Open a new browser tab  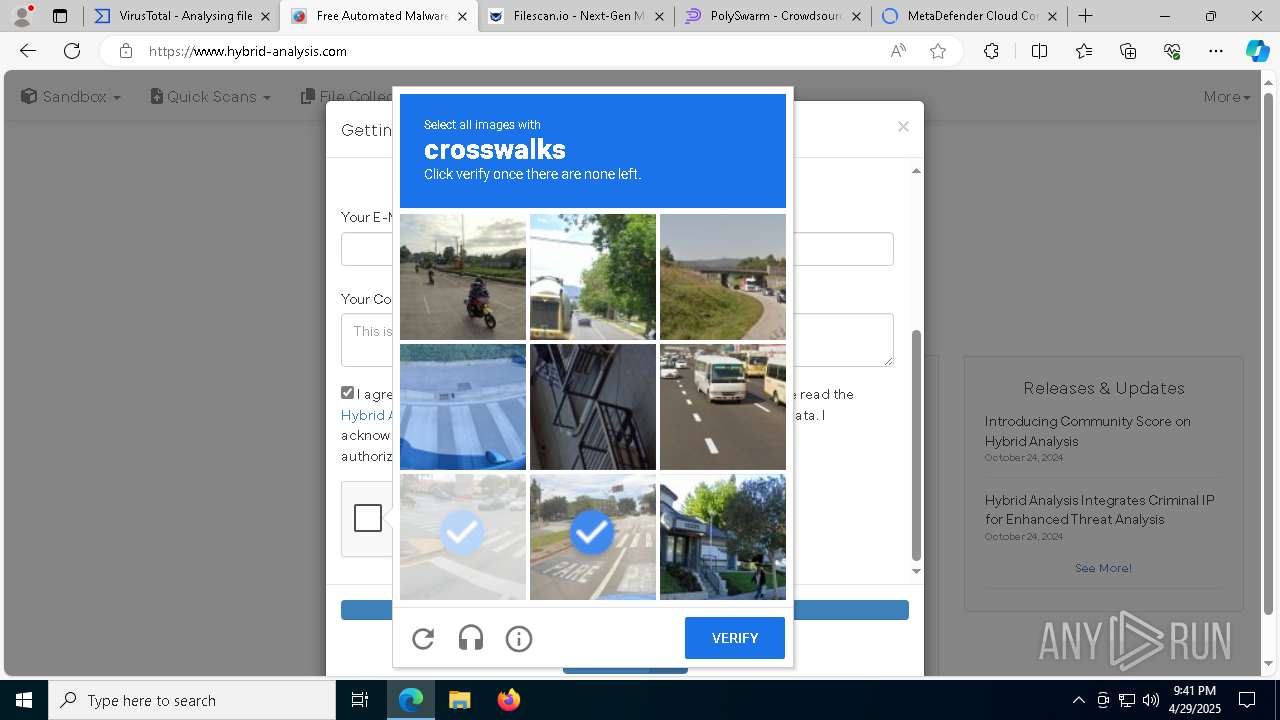(x=1086, y=16)
